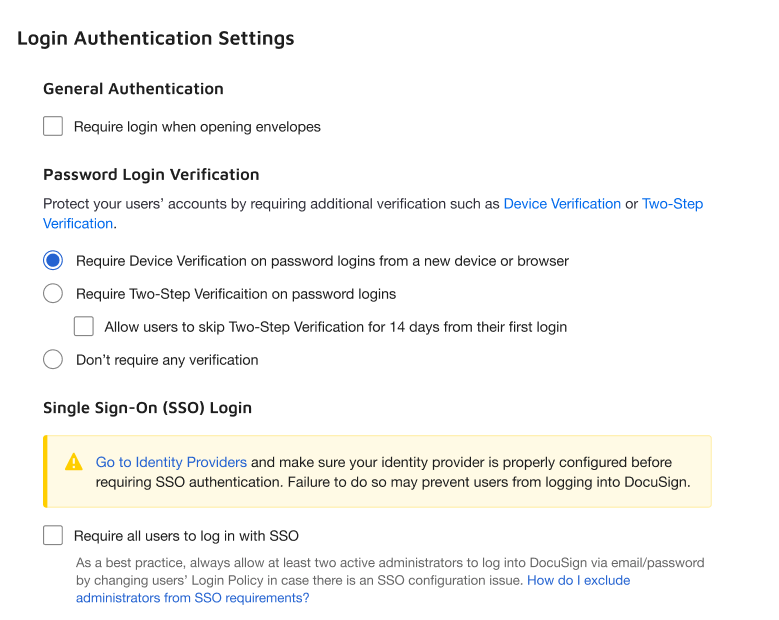Open the Device Verification link

[x=562, y=204]
